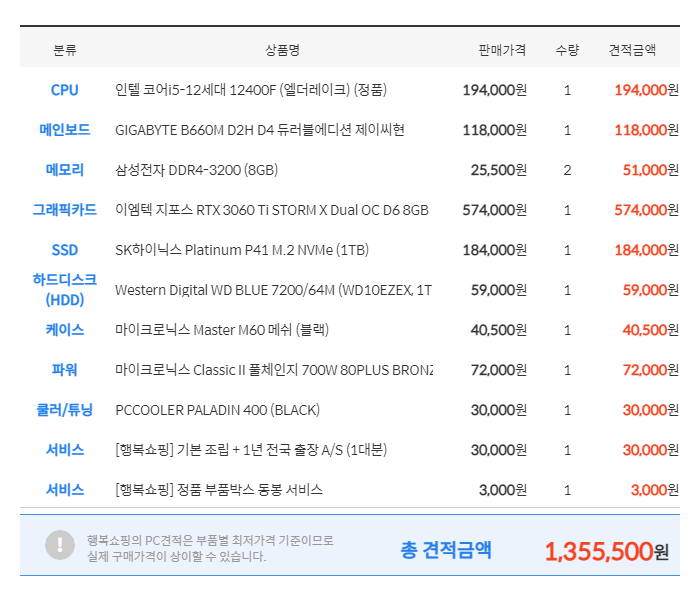Screen dimensions: 700x596
Task: Select product 이엠텍 지포스 RTX 3060 Ti
Action: click(272, 210)
